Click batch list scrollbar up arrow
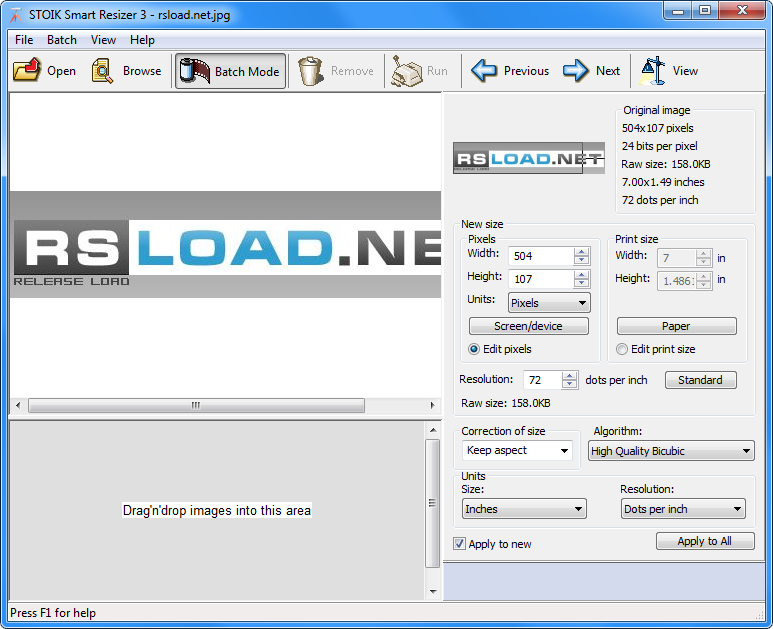 coord(433,430)
